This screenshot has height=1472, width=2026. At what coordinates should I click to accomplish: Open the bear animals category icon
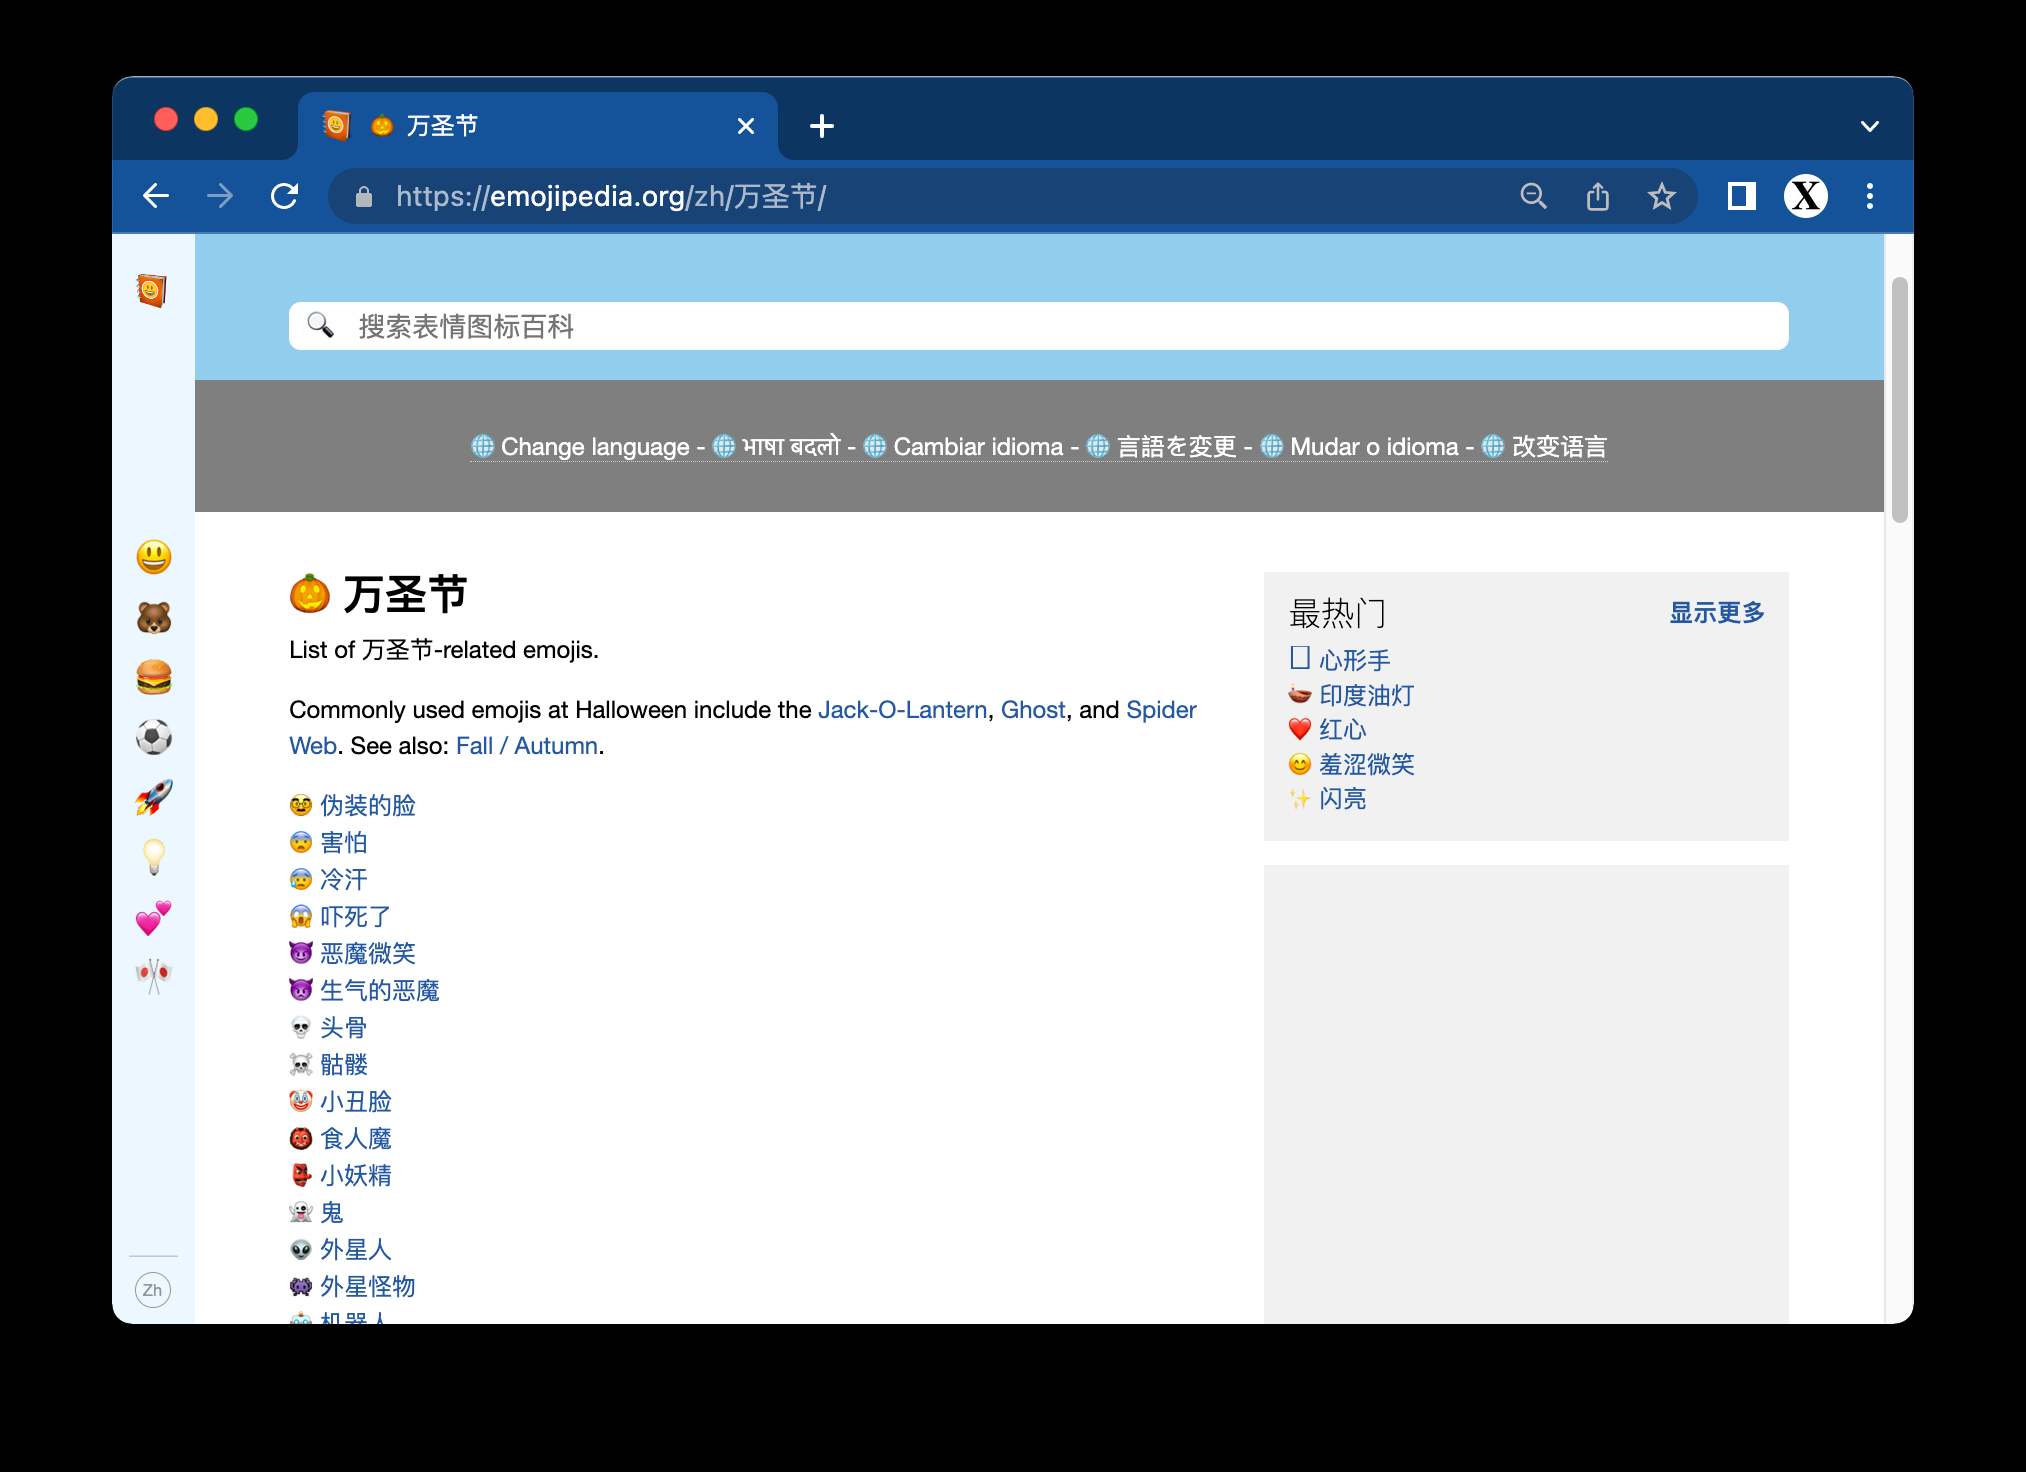point(153,617)
